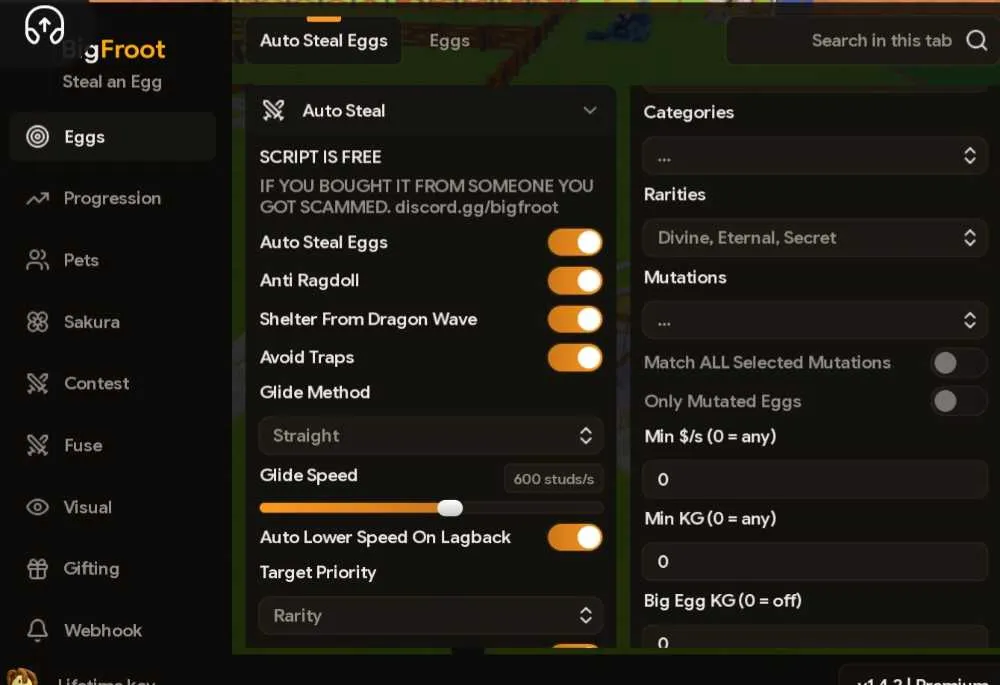The width and height of the screenshot is (1000, 685).
Task: Disable Avoid Traps switch
Action: (575, 358)
